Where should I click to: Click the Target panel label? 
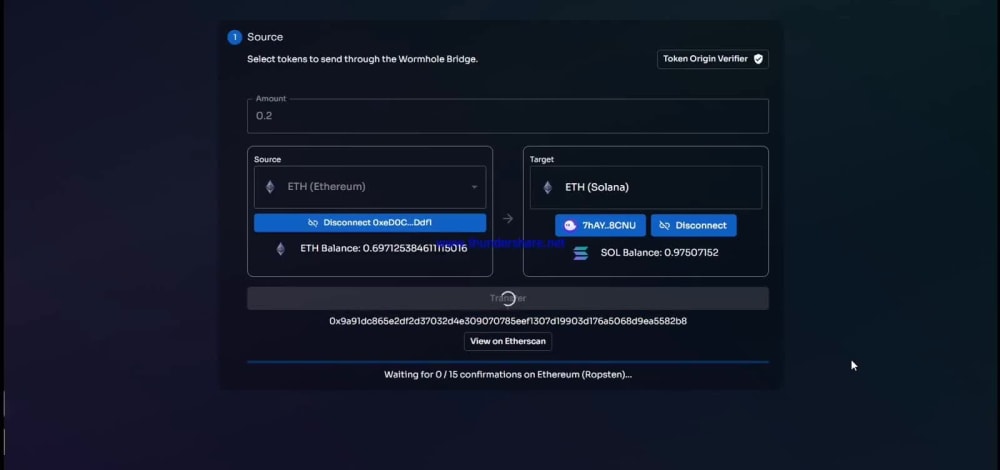click(541, 159)
